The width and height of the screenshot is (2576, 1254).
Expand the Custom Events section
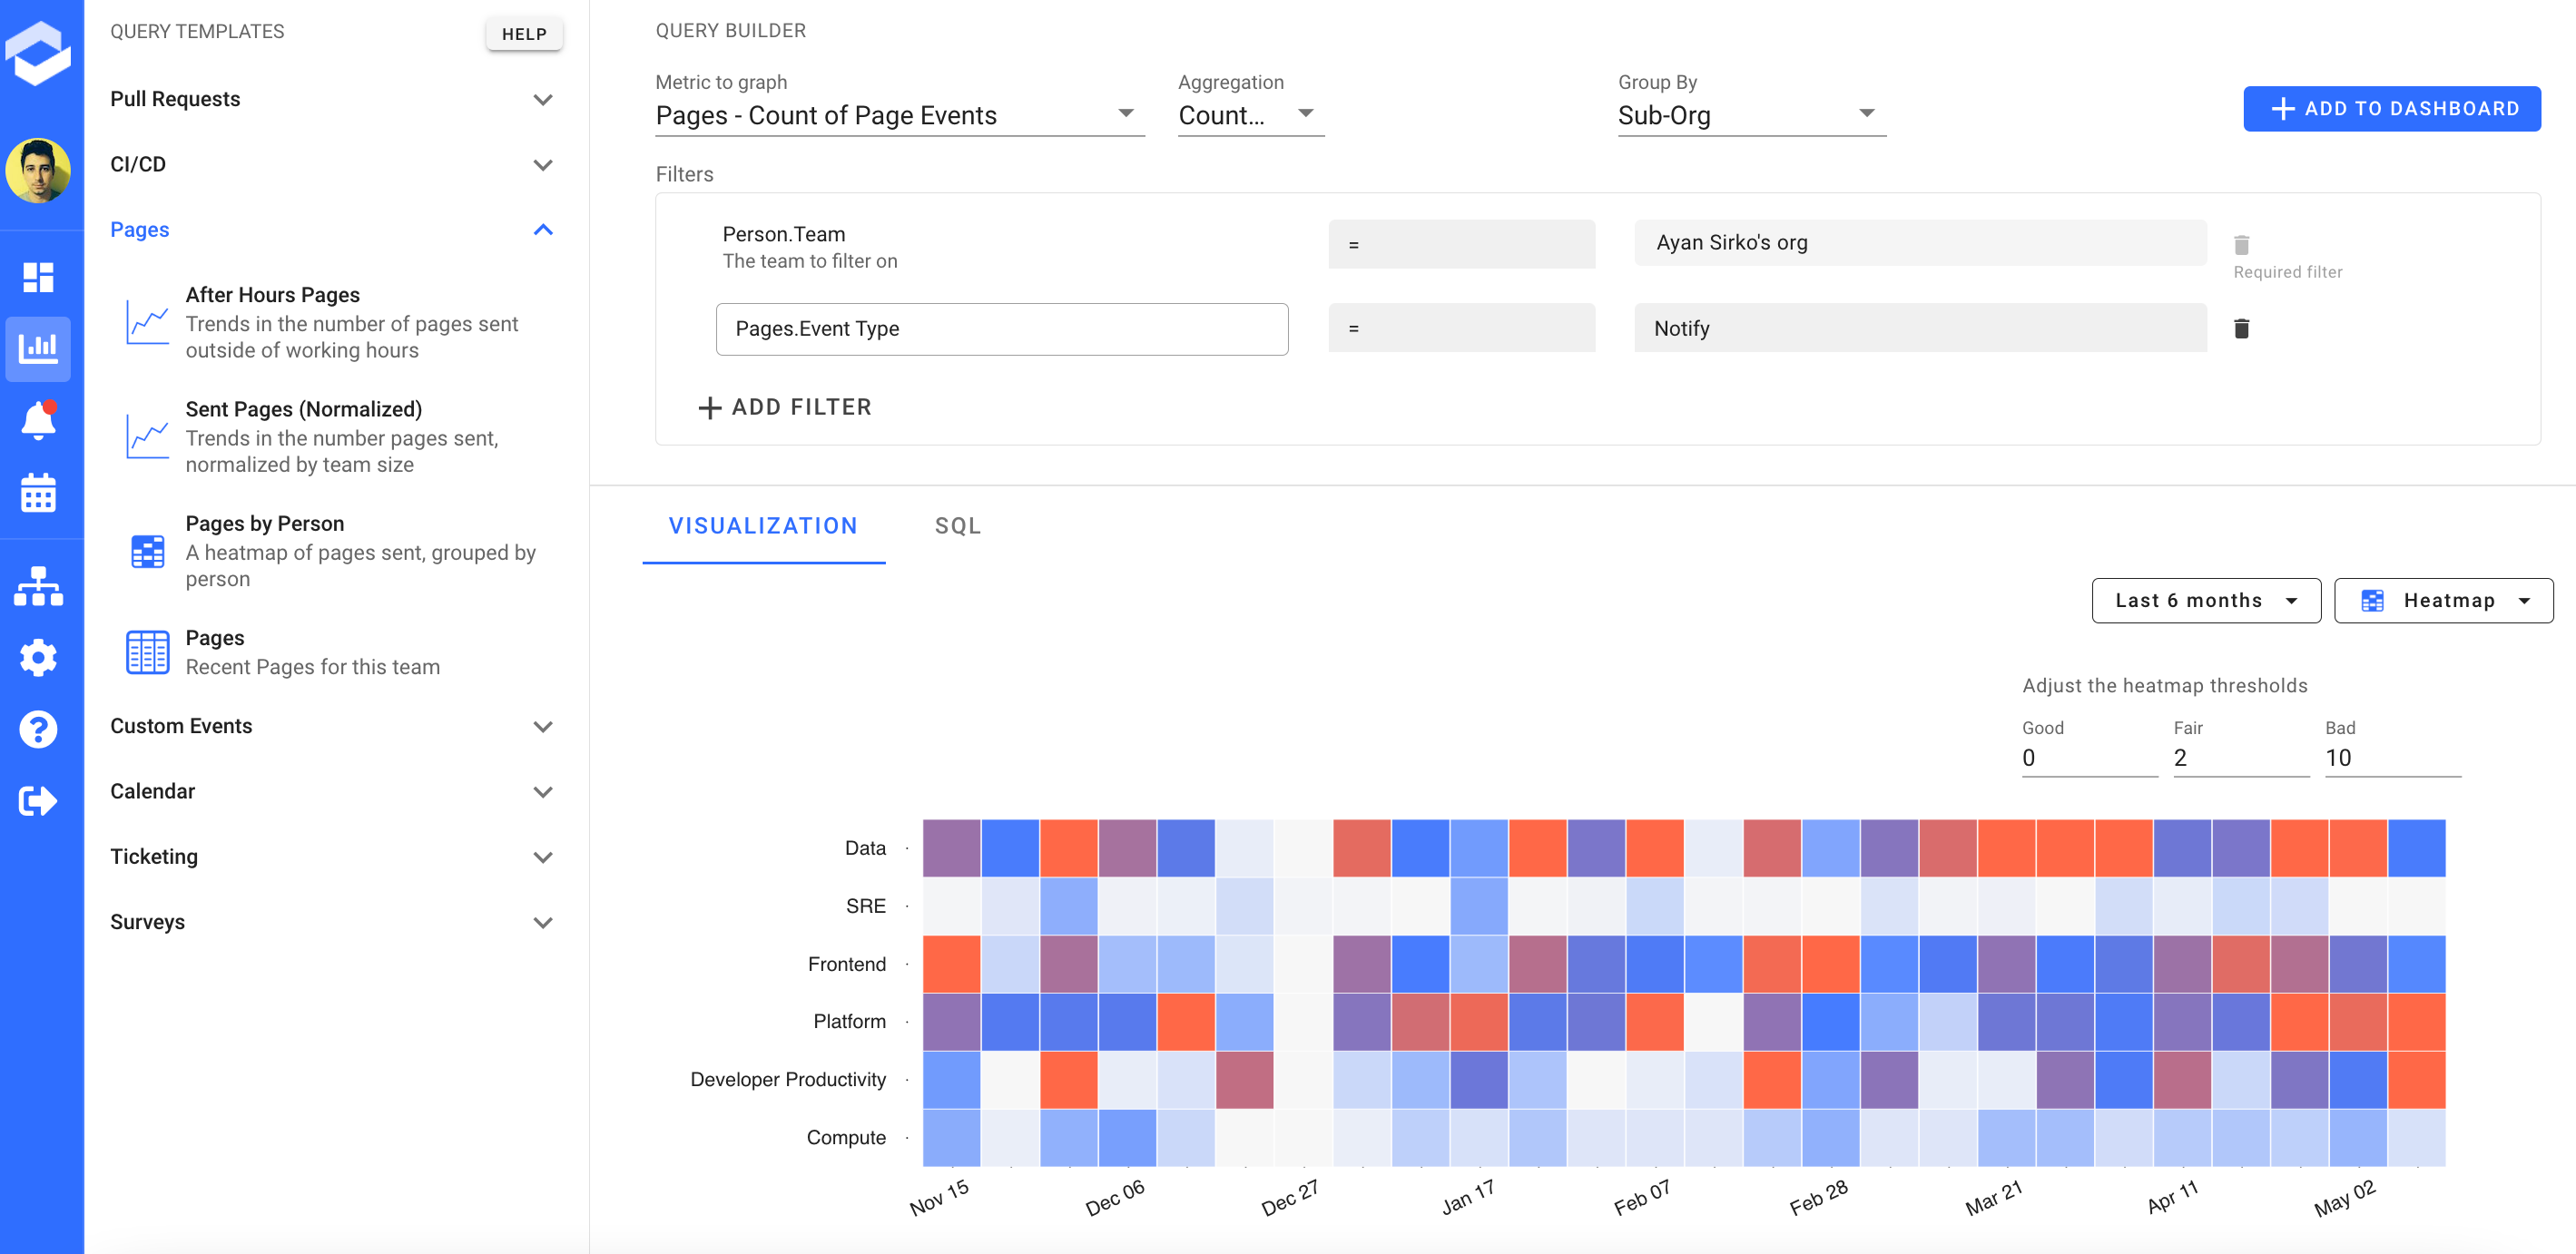pos(542,727)
